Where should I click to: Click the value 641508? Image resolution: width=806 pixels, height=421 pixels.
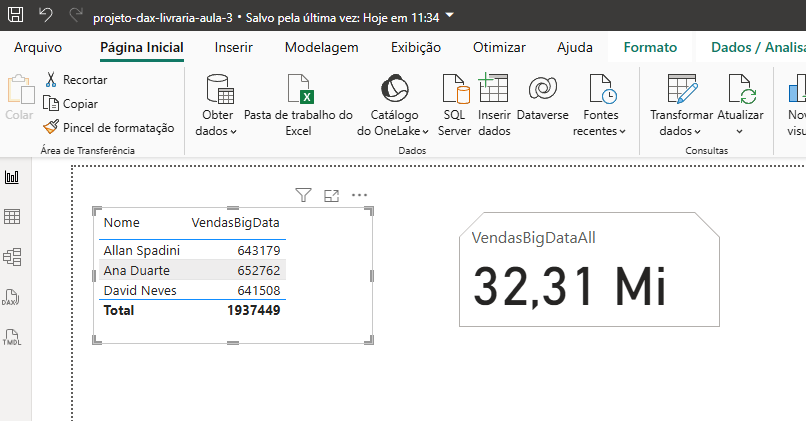tap(259, 290)
